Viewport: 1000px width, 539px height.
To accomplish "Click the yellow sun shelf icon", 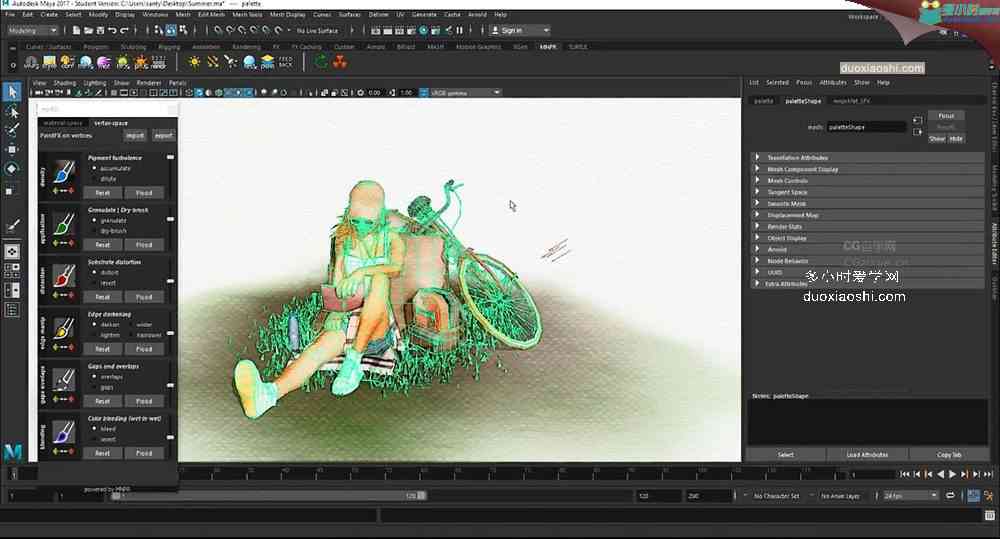I will point(194,62).
